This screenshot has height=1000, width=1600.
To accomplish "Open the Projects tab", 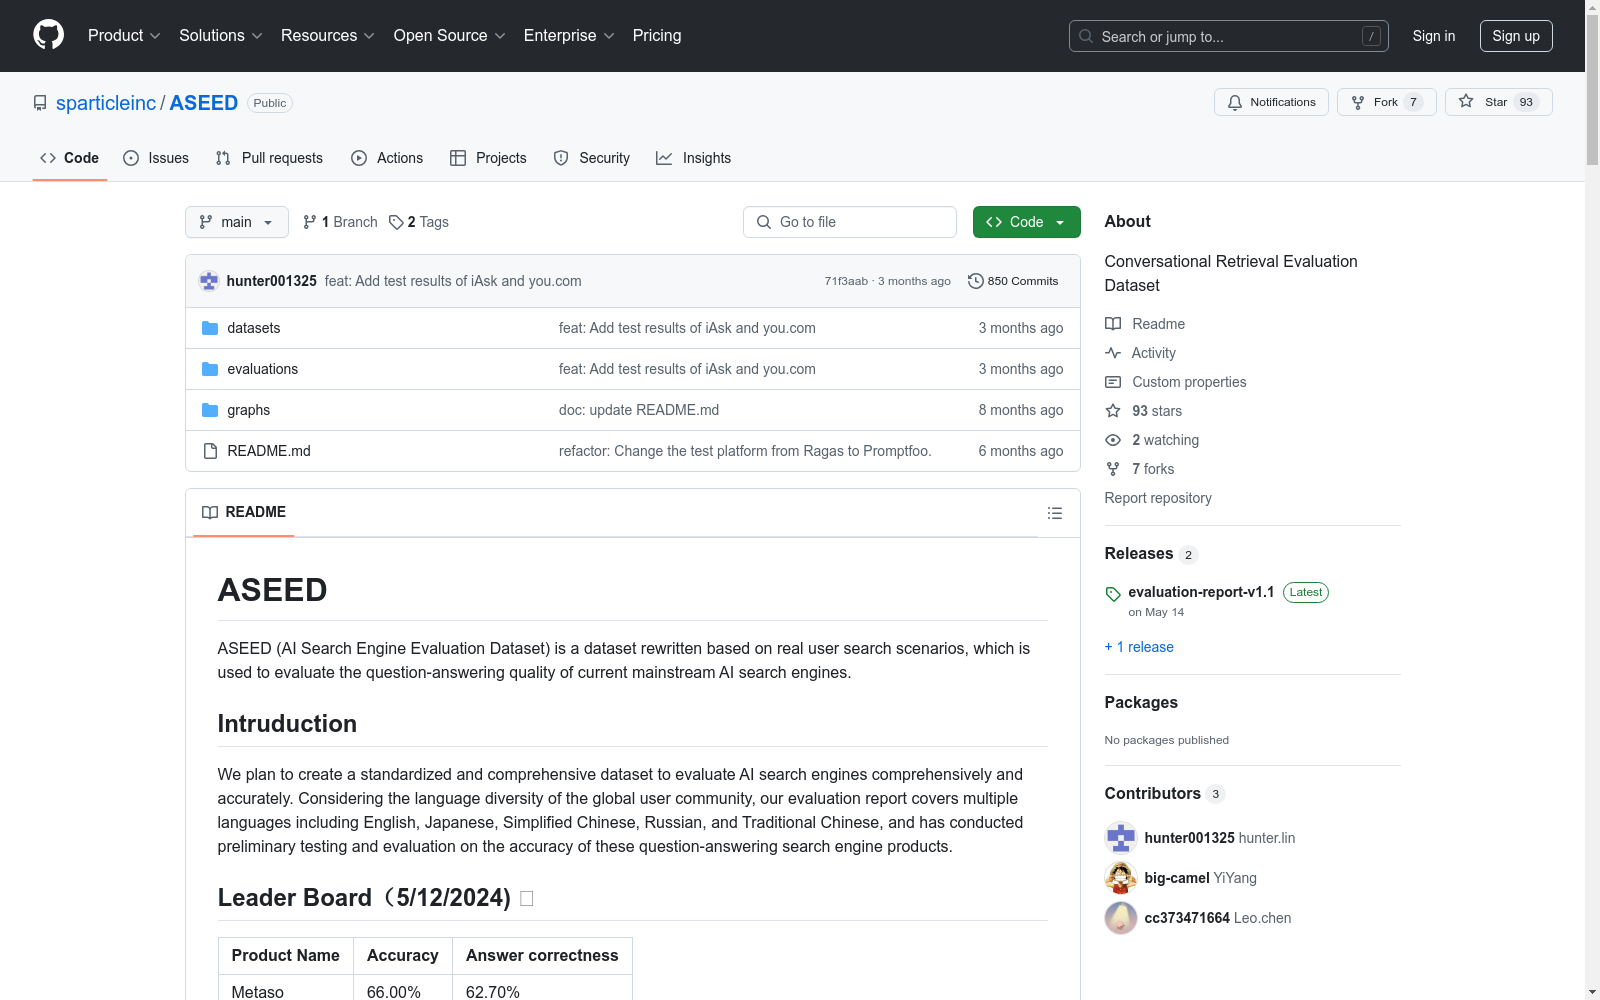I will 488,158.
